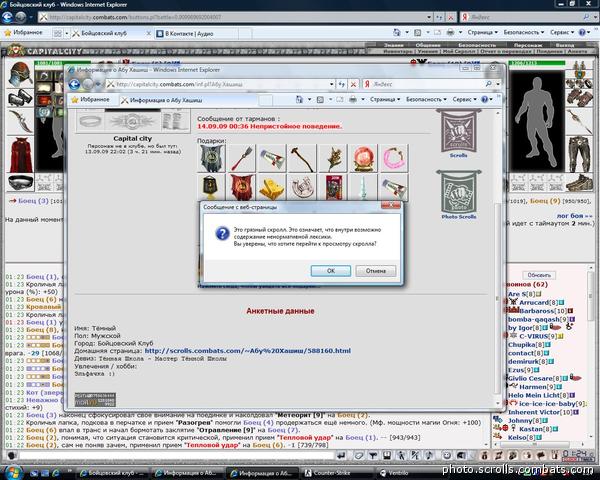The image size is (600, 480).
Task: Select the flower bouquet gift icon
Action: click(333, 158)
